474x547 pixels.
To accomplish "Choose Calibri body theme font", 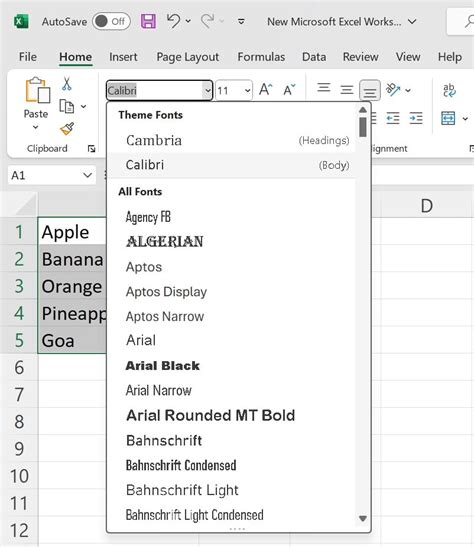I will (x=231, y=165).
